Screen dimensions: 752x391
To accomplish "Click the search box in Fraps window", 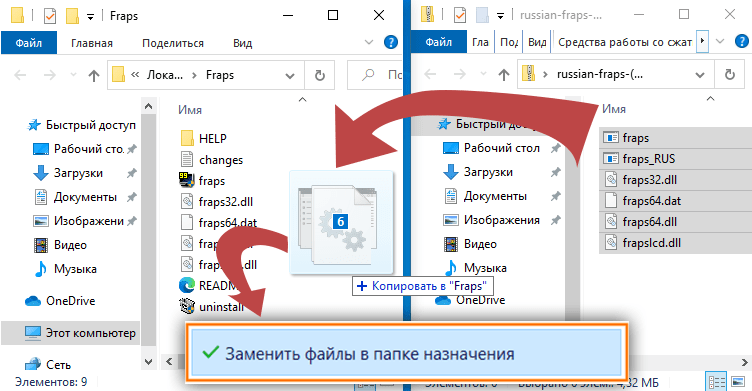I will coord(376,75).
